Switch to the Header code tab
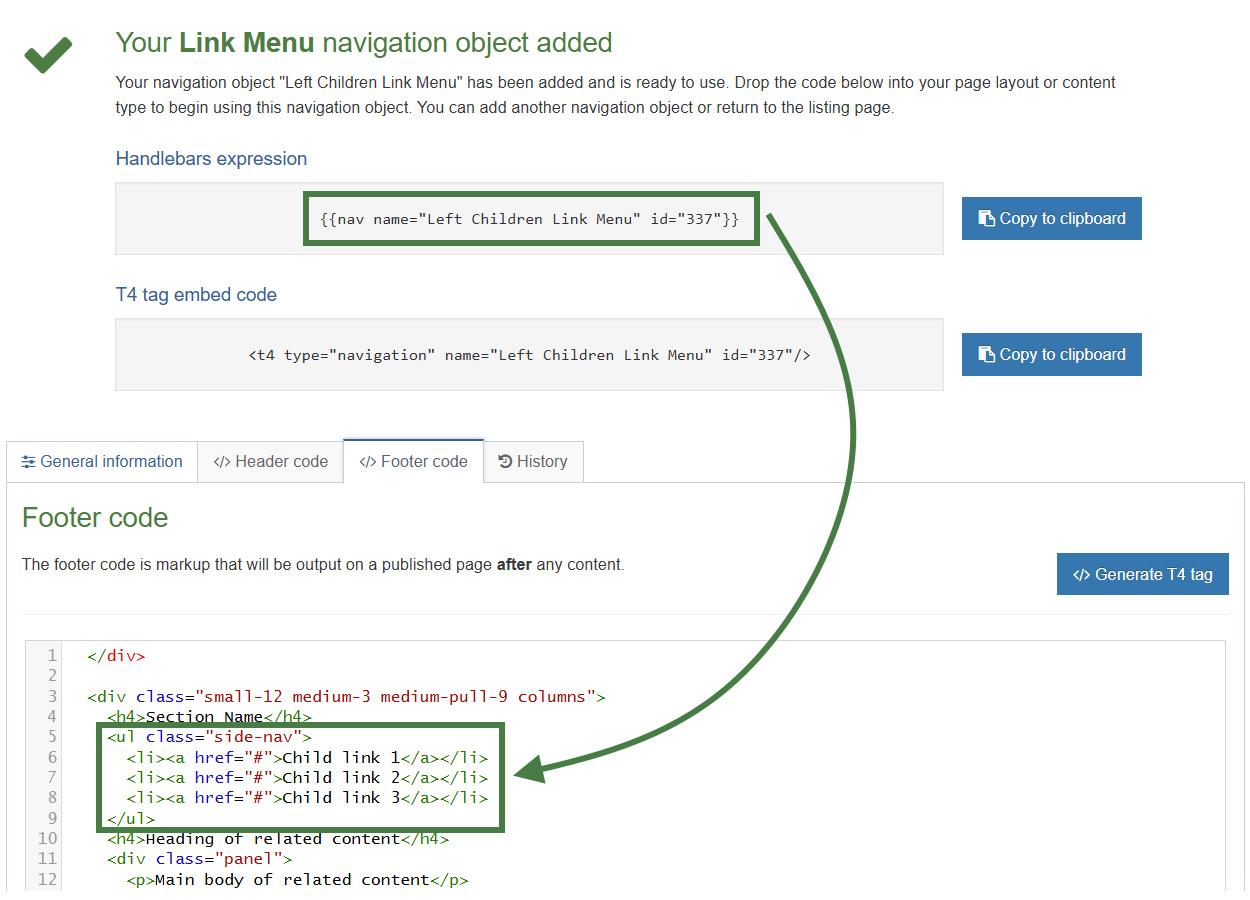This screenshot has height=900, width=1250. pyautogui.click(x=270, y=461)
